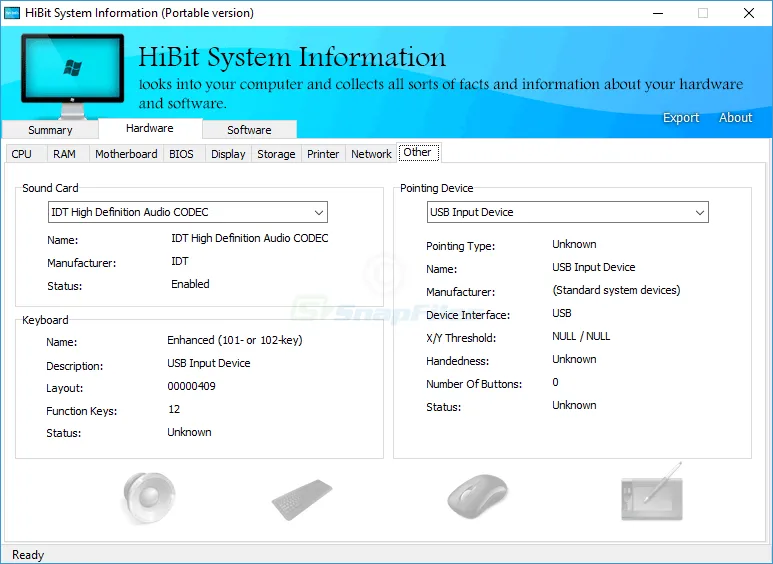
Task: Open the Motherboard sub-tab
Action: point(126,154)
